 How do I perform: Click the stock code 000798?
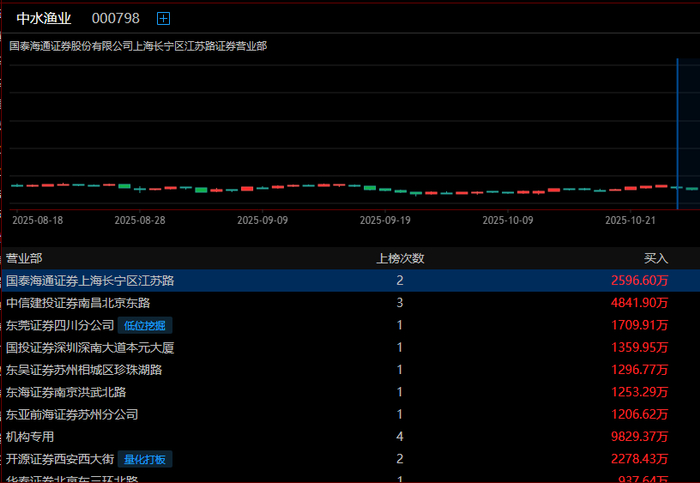(116, 18)
